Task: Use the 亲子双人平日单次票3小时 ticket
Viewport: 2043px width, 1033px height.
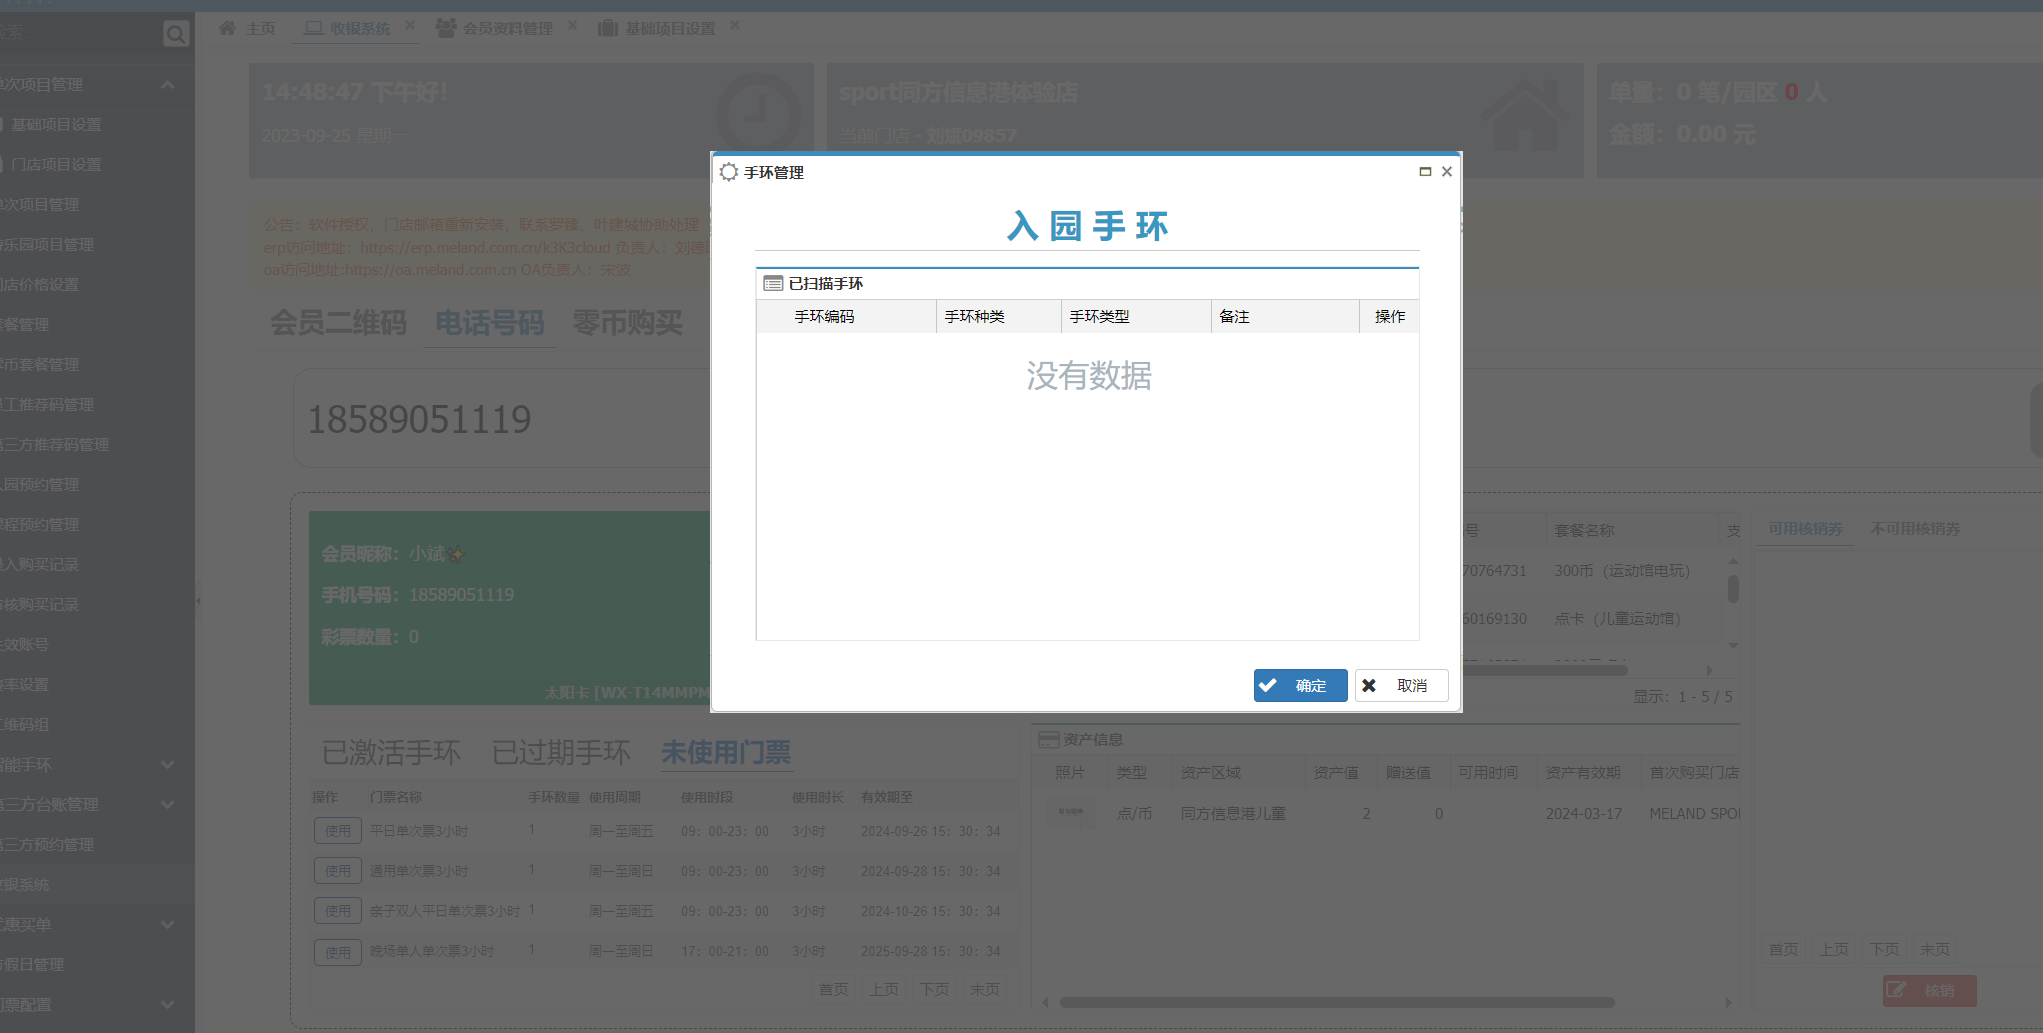Action: 338,911
